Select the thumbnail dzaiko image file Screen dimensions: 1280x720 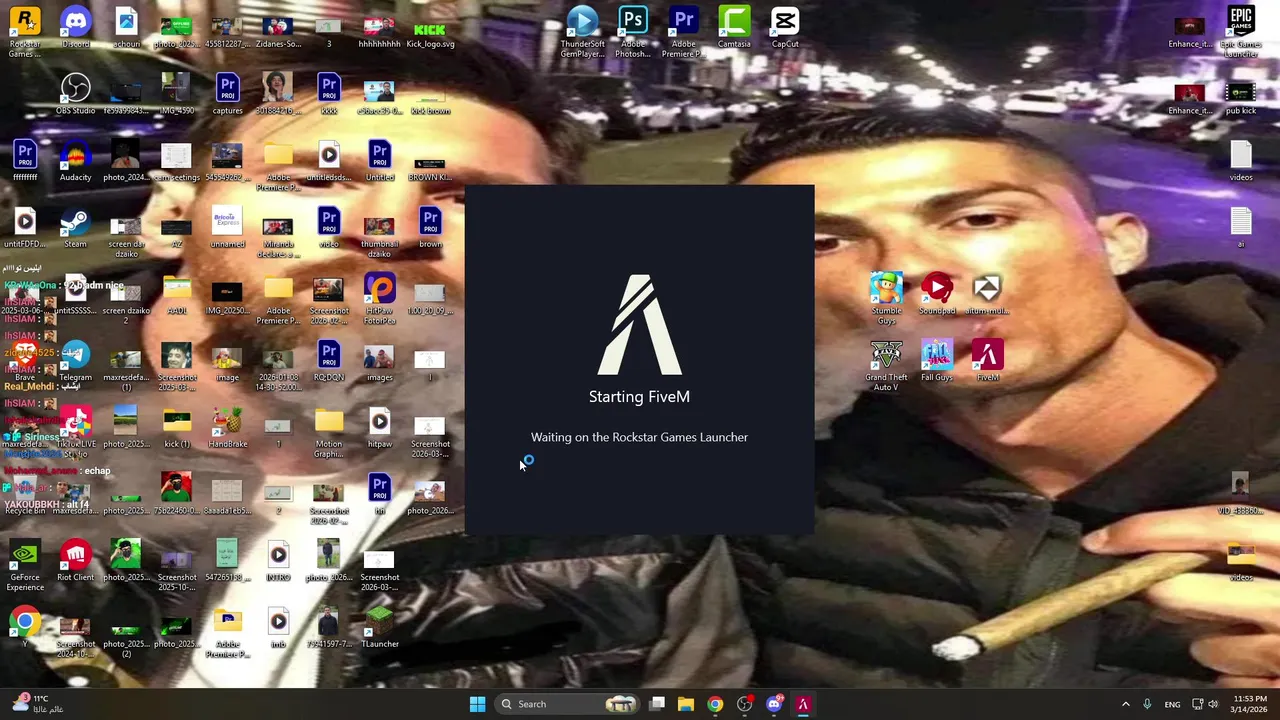[x=379, y=238]
